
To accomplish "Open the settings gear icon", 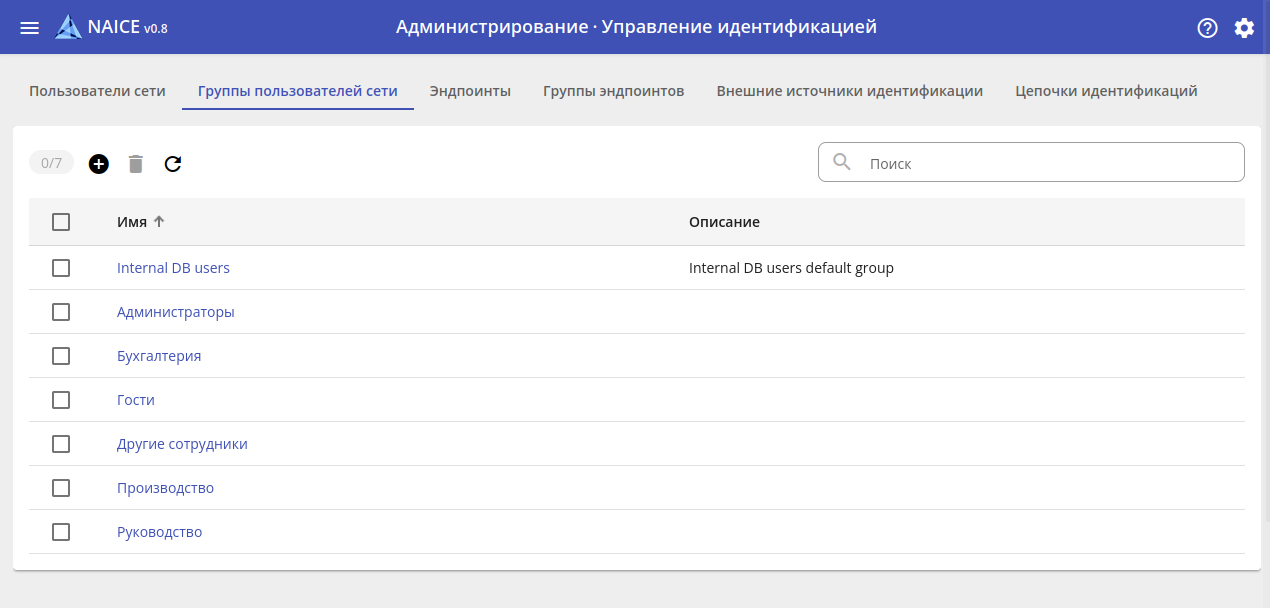I will click(1244, 28).
